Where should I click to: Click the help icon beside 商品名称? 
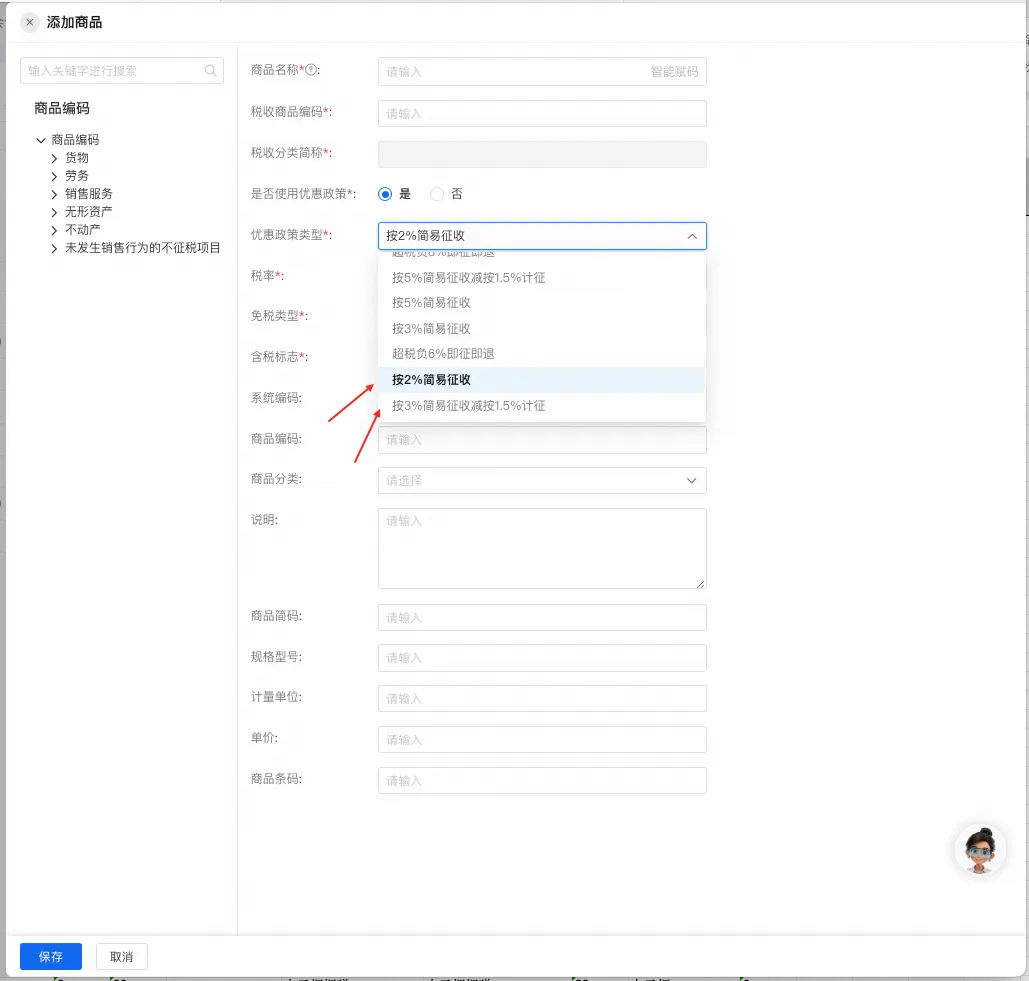pyautogui.click(x=311, y=70)
